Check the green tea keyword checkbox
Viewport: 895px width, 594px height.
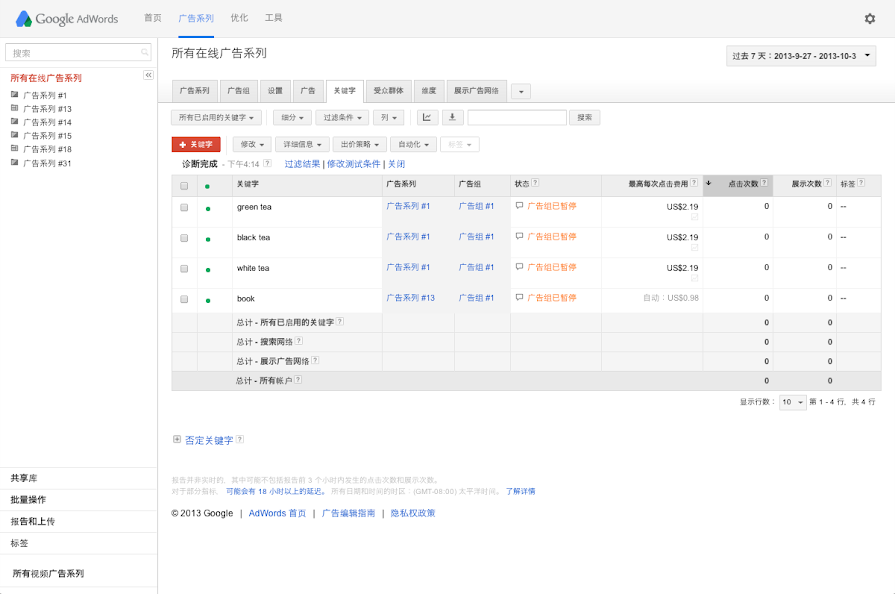[184, 208]
